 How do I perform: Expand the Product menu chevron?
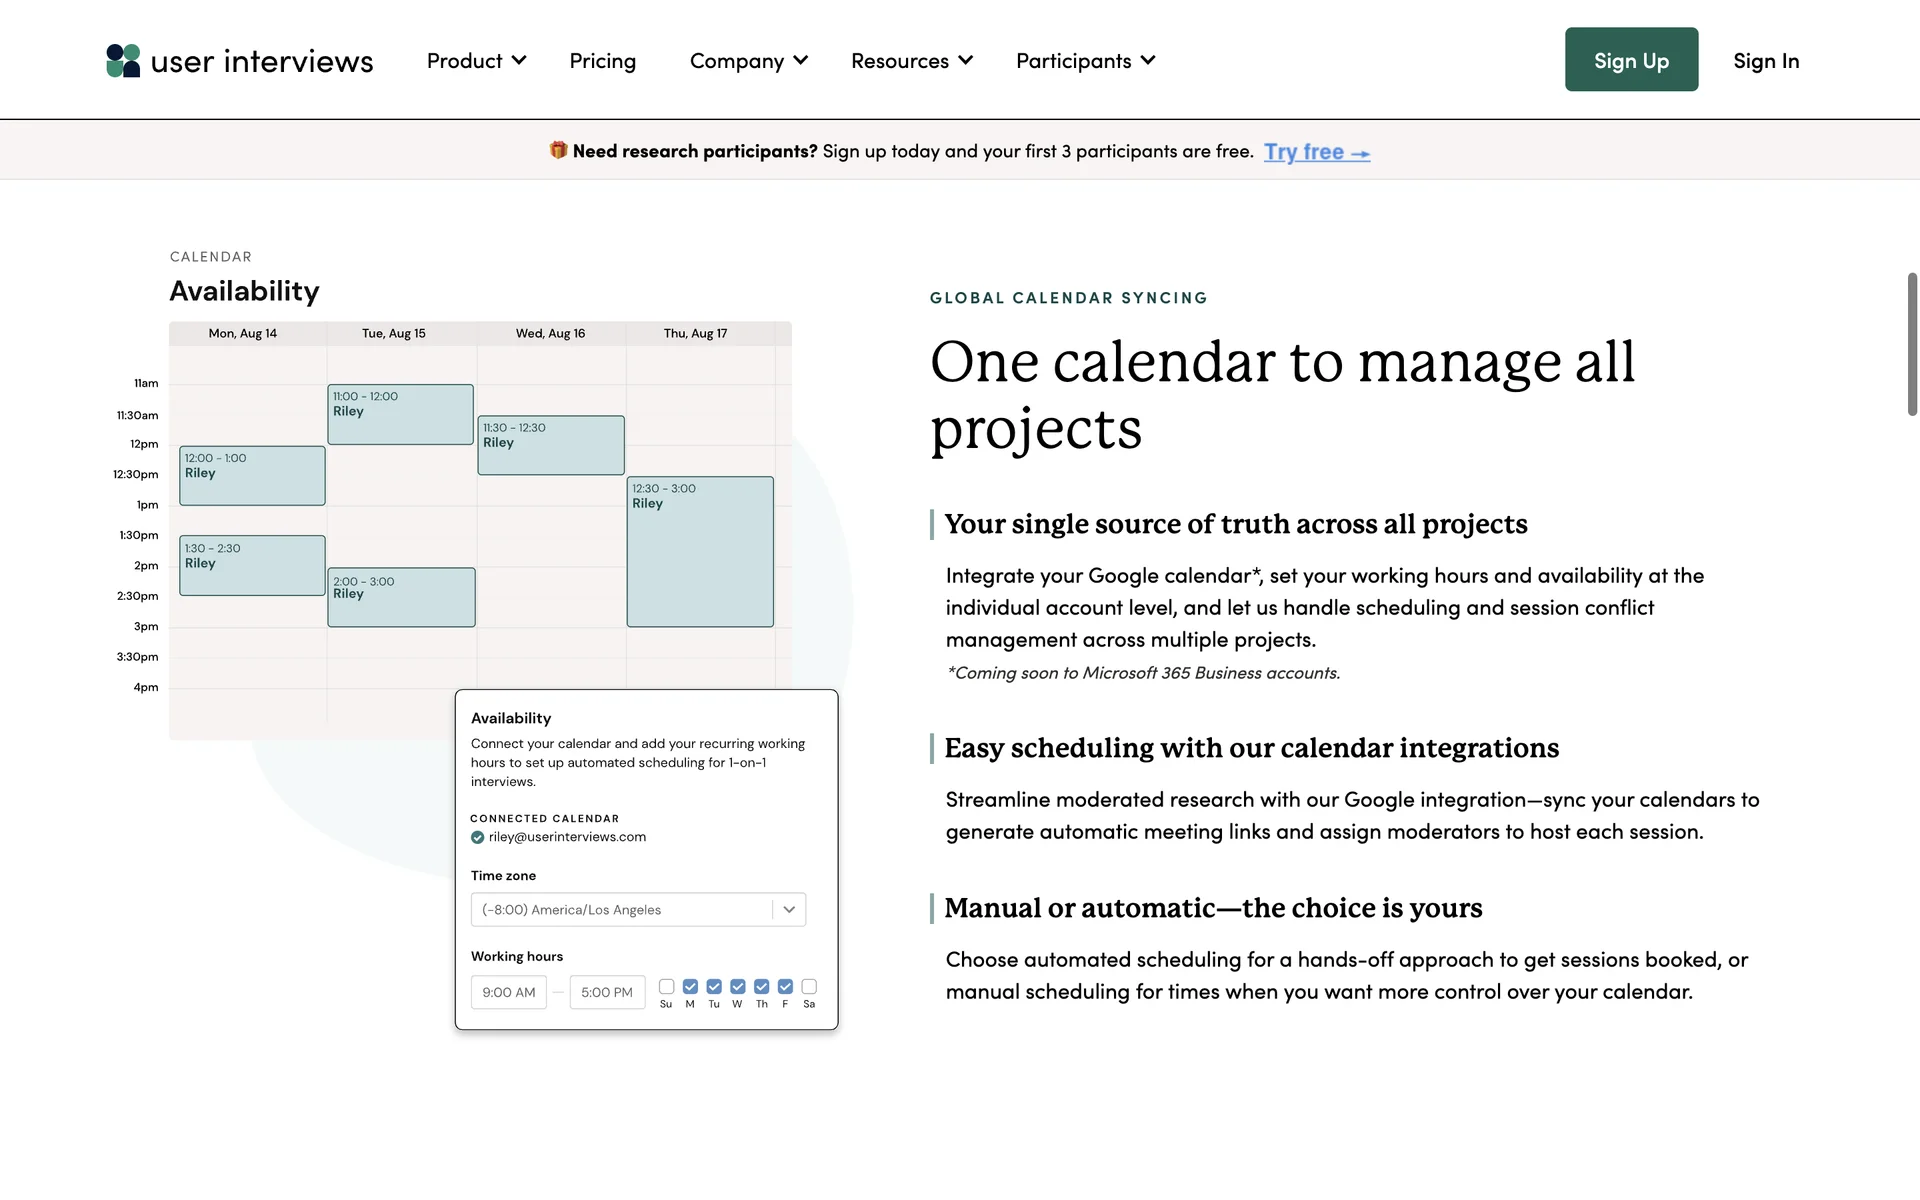pos(519,60)
